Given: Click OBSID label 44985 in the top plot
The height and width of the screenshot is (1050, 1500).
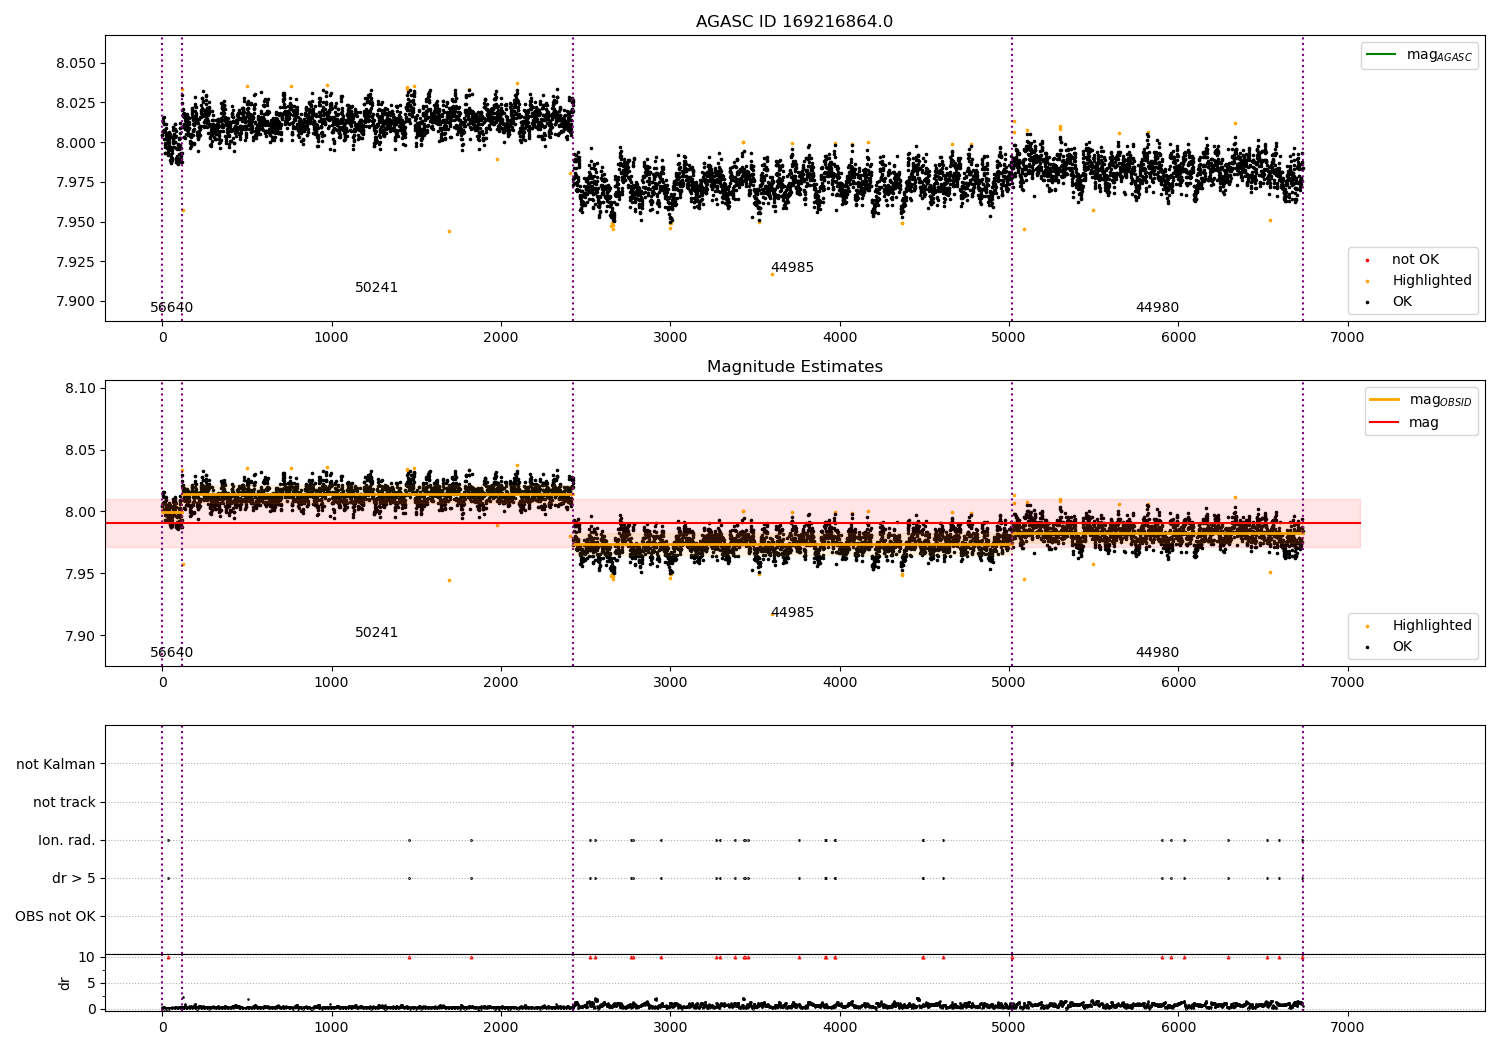Looking at the screenshot, I should (x=792, y=268).
